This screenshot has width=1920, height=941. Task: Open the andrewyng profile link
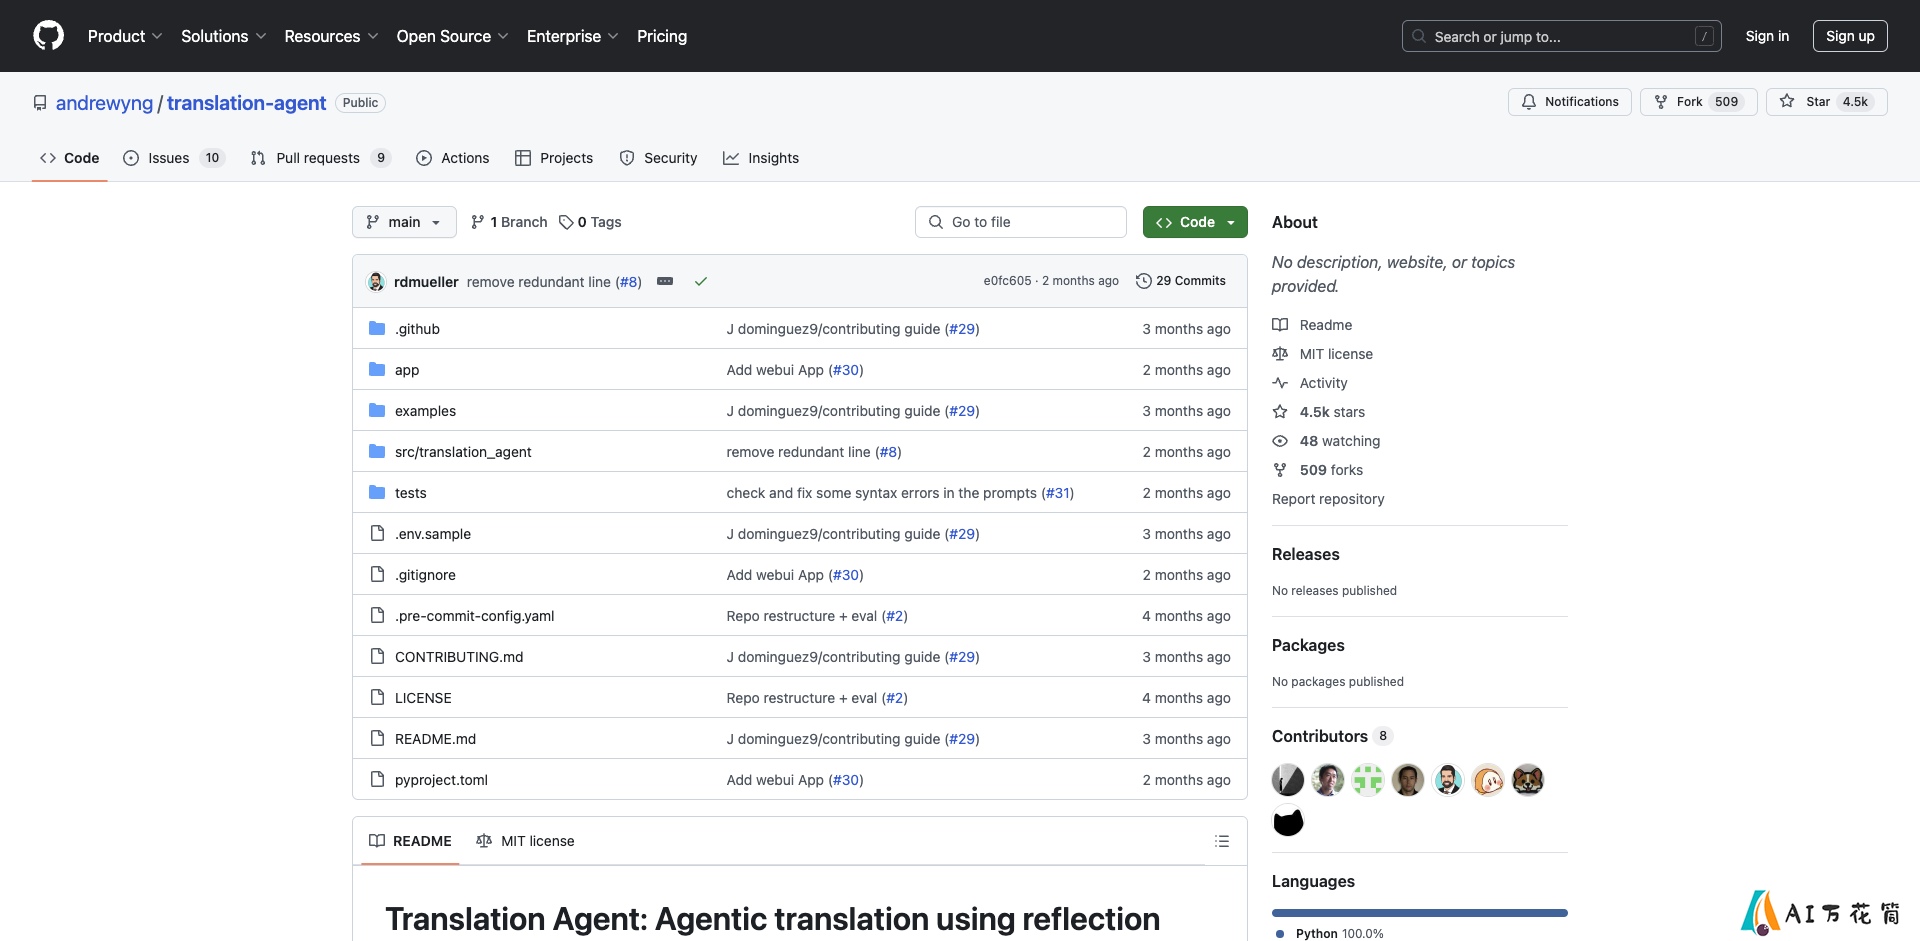(x=104, y=103)
